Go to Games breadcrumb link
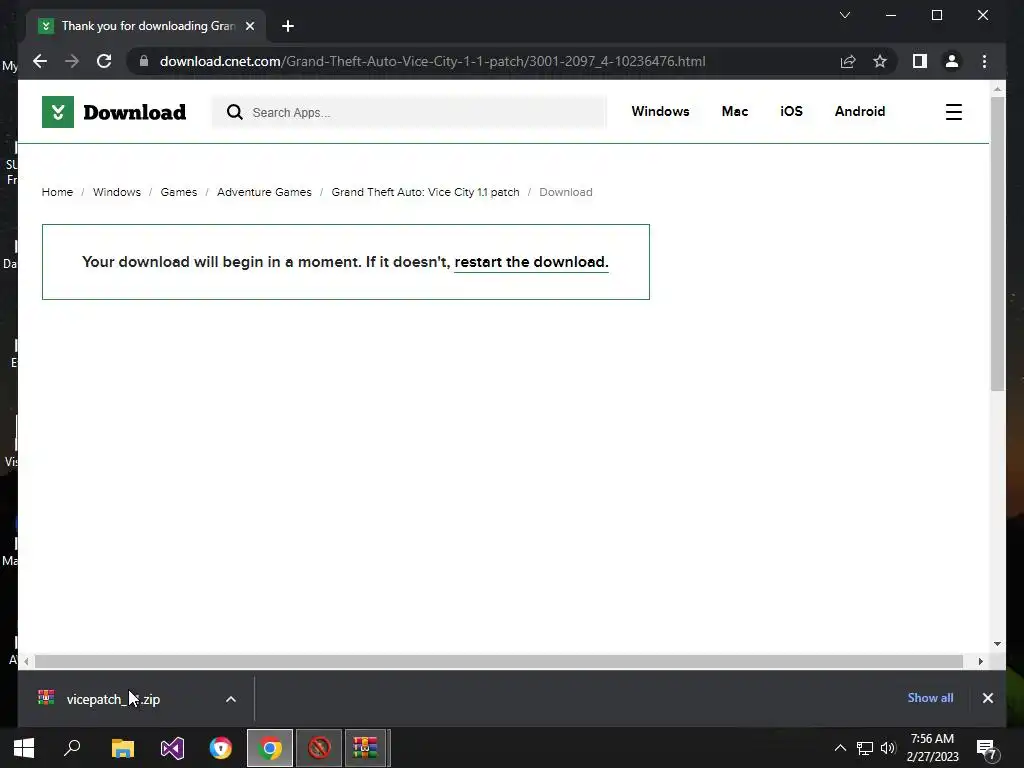This screenshot has height=768, width=1024. [x=179, y=192]
